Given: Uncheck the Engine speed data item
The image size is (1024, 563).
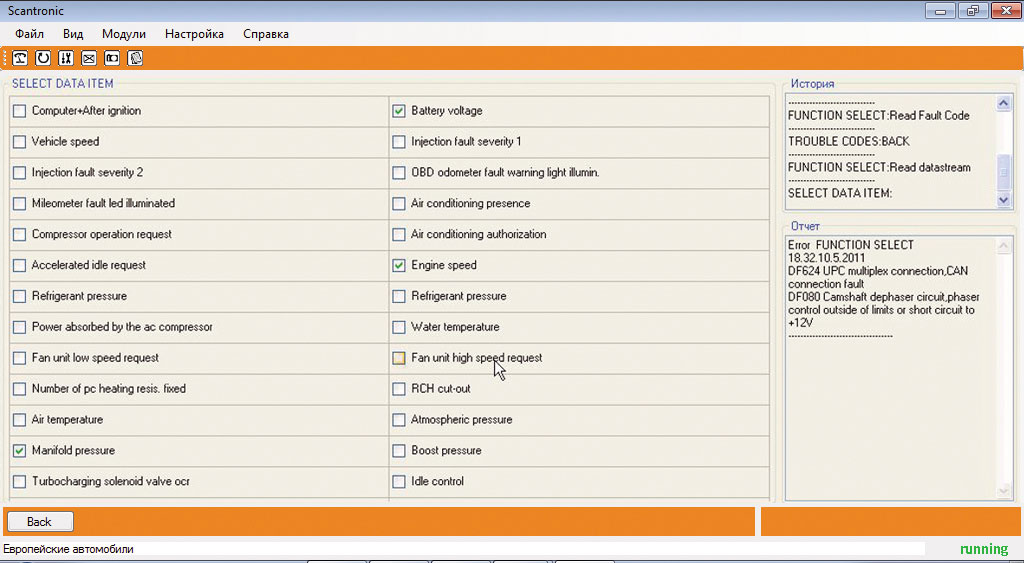Looking at the screenshot, I should pos(399,266).
